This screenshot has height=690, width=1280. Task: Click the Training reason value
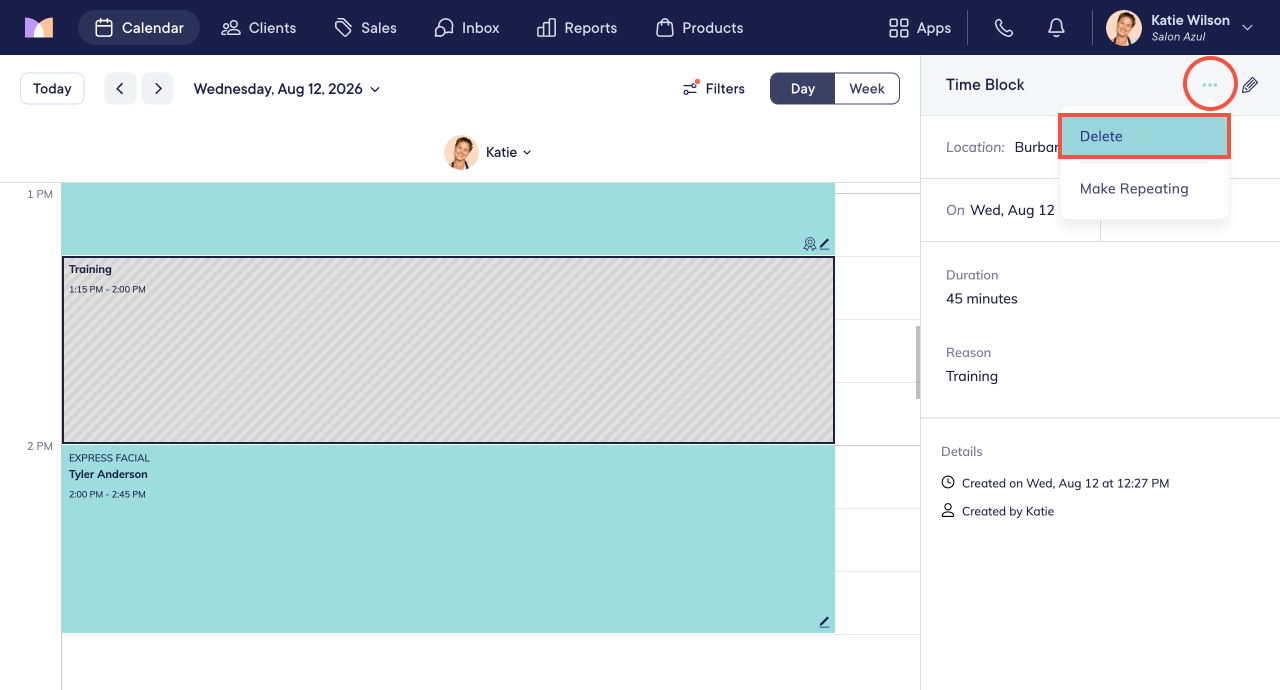[x=972, y=376]
